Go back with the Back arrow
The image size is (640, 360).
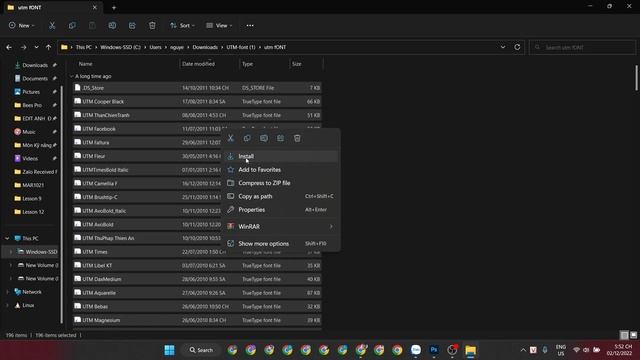click(9, 47)
